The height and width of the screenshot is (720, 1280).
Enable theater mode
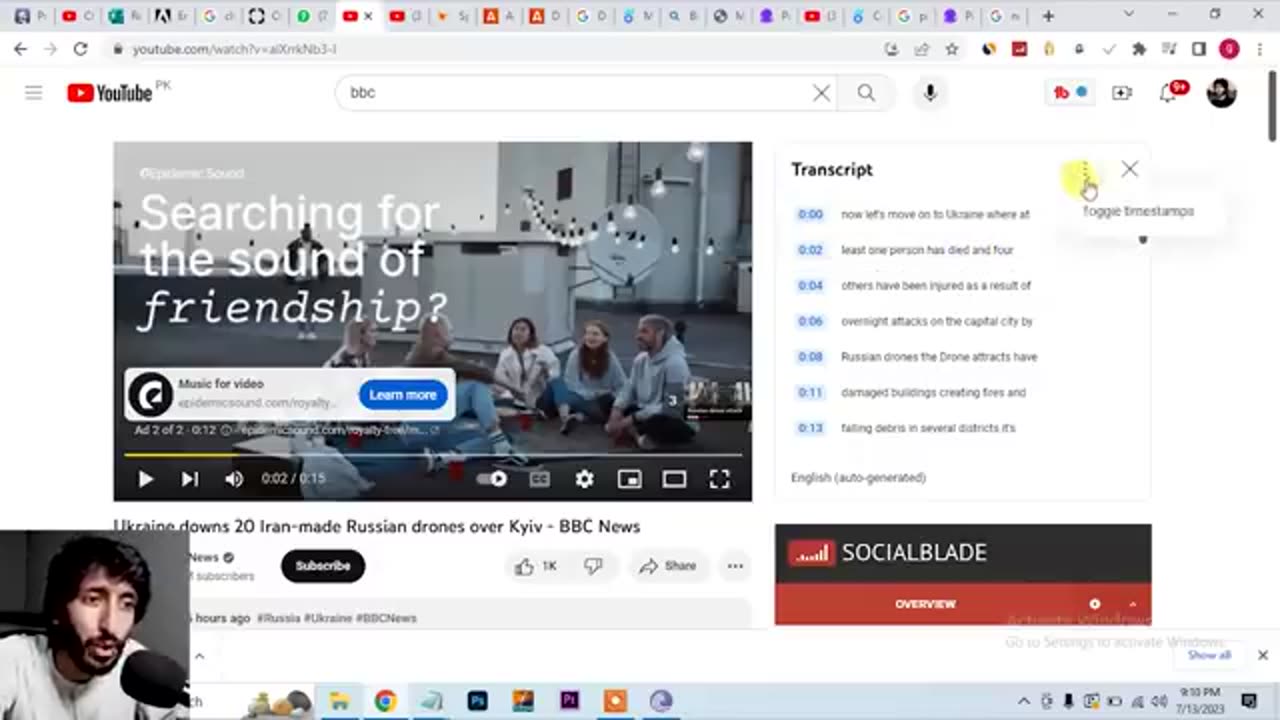[674, 479]
